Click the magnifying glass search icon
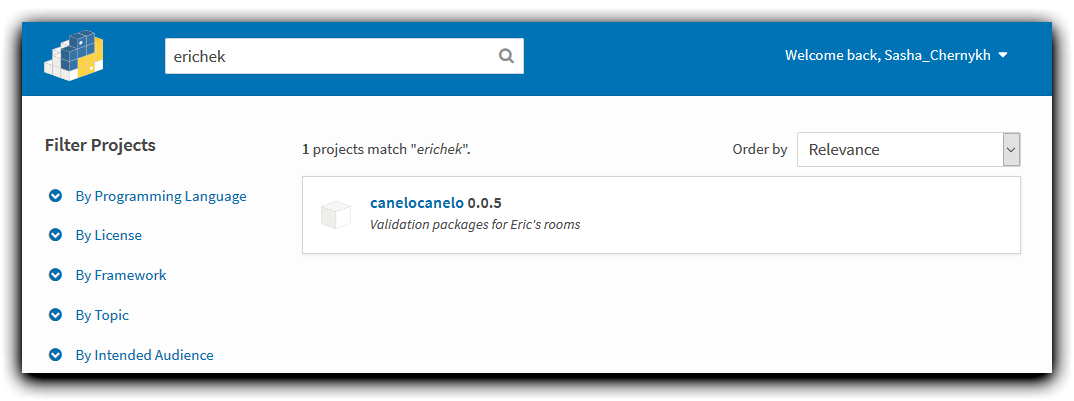This screenshot has width=1074, height=401. 506,56
